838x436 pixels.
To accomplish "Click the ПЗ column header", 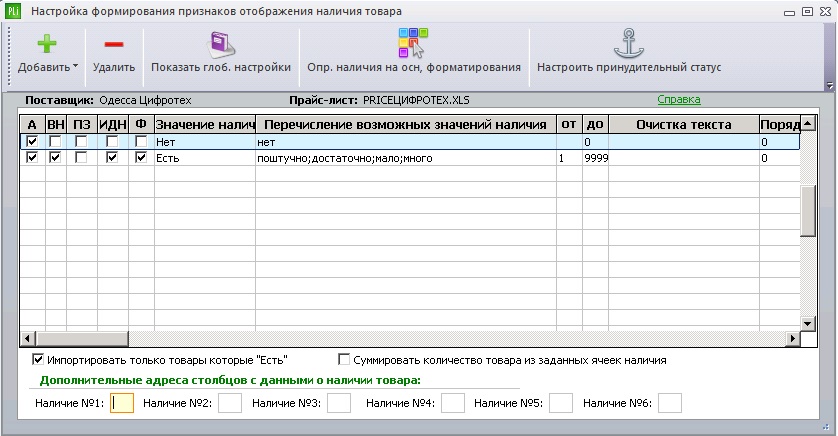I will coord(82,124).
